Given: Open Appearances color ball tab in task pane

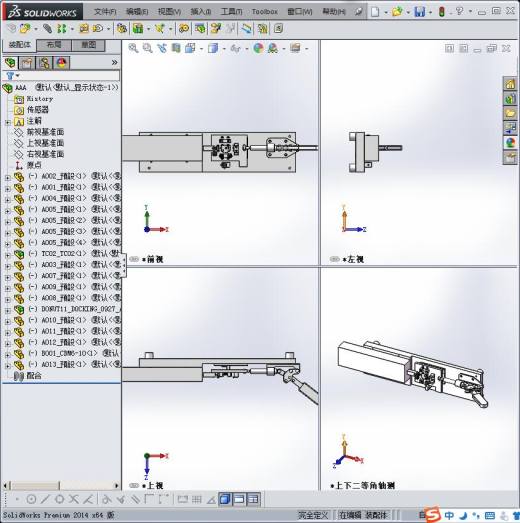Looking at the screenshot, I should coord(510,143).
